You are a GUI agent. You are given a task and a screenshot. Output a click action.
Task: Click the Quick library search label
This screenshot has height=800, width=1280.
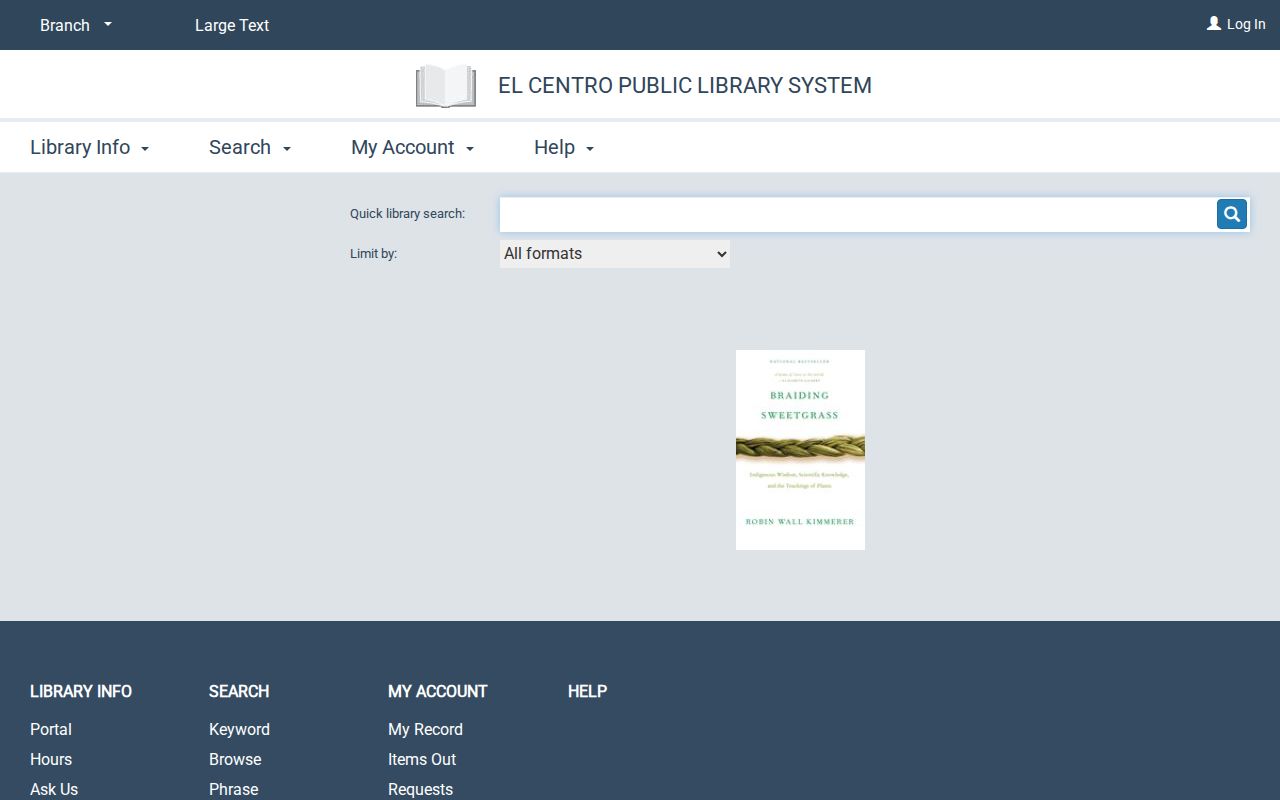407,214
